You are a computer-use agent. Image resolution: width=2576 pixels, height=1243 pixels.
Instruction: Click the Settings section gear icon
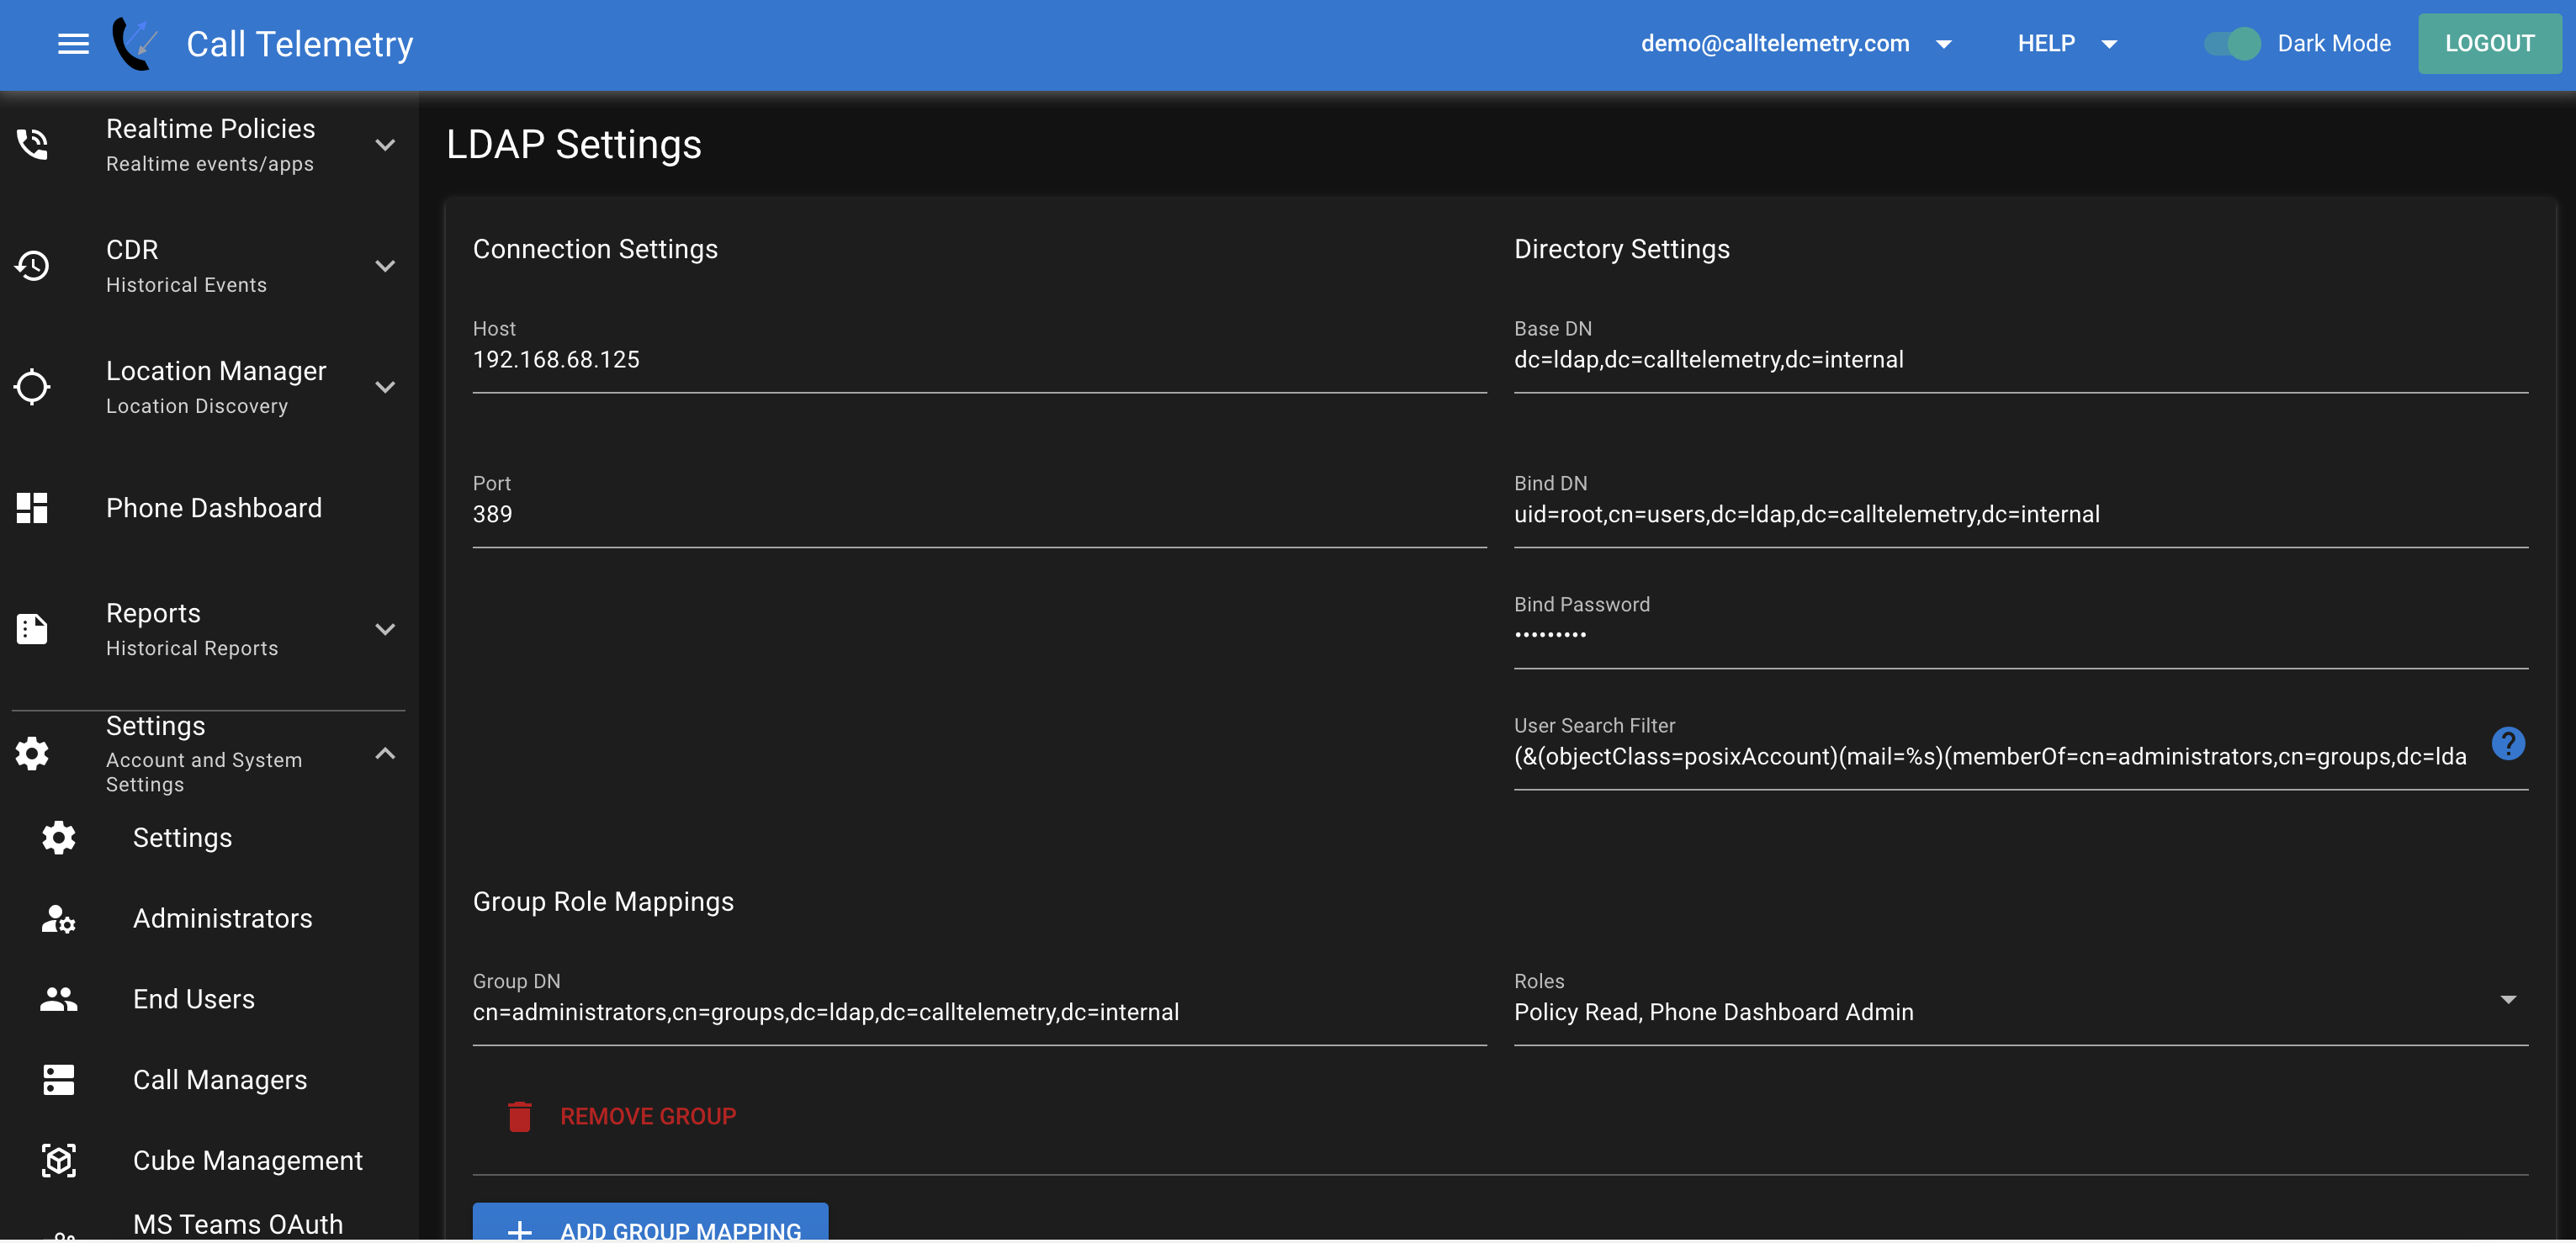(x=32, y=754)
